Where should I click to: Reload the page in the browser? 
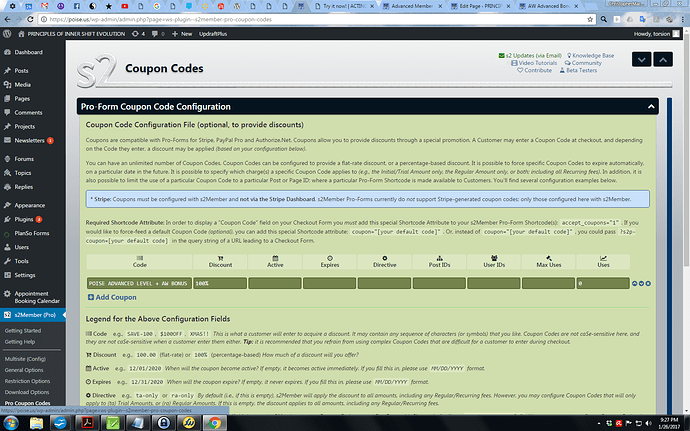coord(30,19)
